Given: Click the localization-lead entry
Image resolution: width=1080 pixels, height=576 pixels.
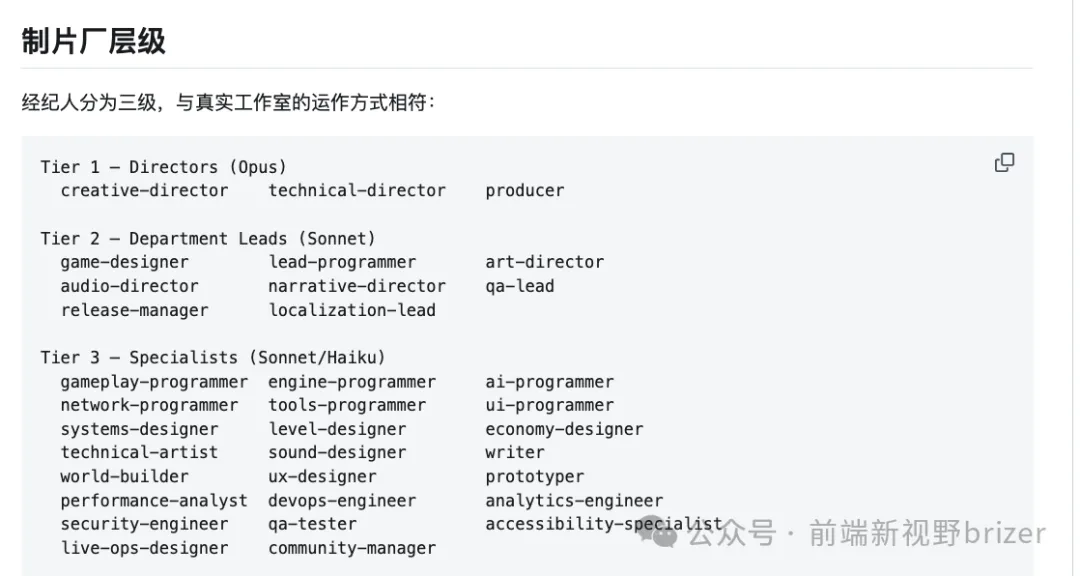Looking at the screenshot, I should [352, 310].
